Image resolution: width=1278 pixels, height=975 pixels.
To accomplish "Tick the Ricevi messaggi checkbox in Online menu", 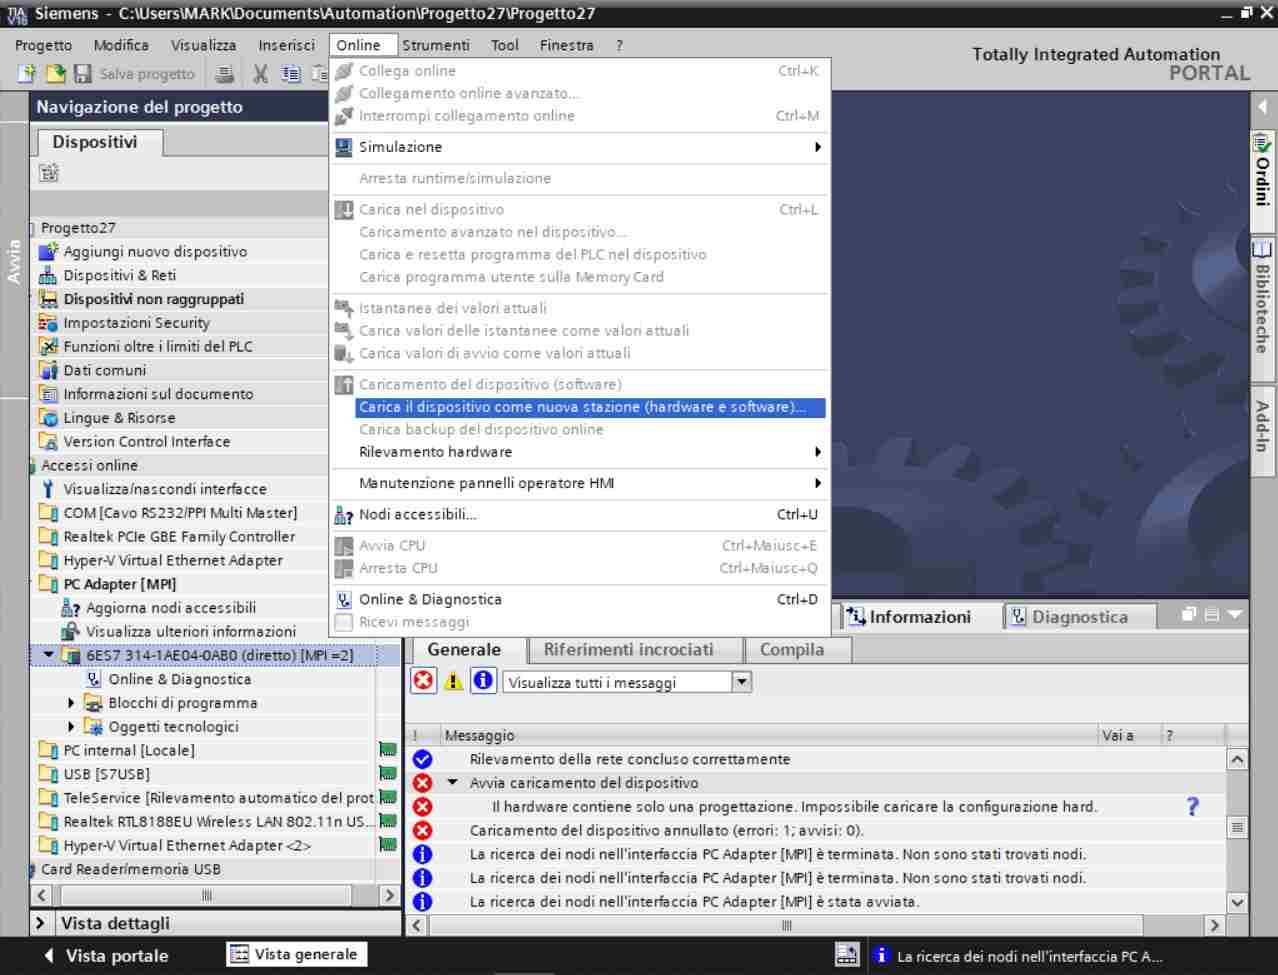I will (x=343, y=622).
